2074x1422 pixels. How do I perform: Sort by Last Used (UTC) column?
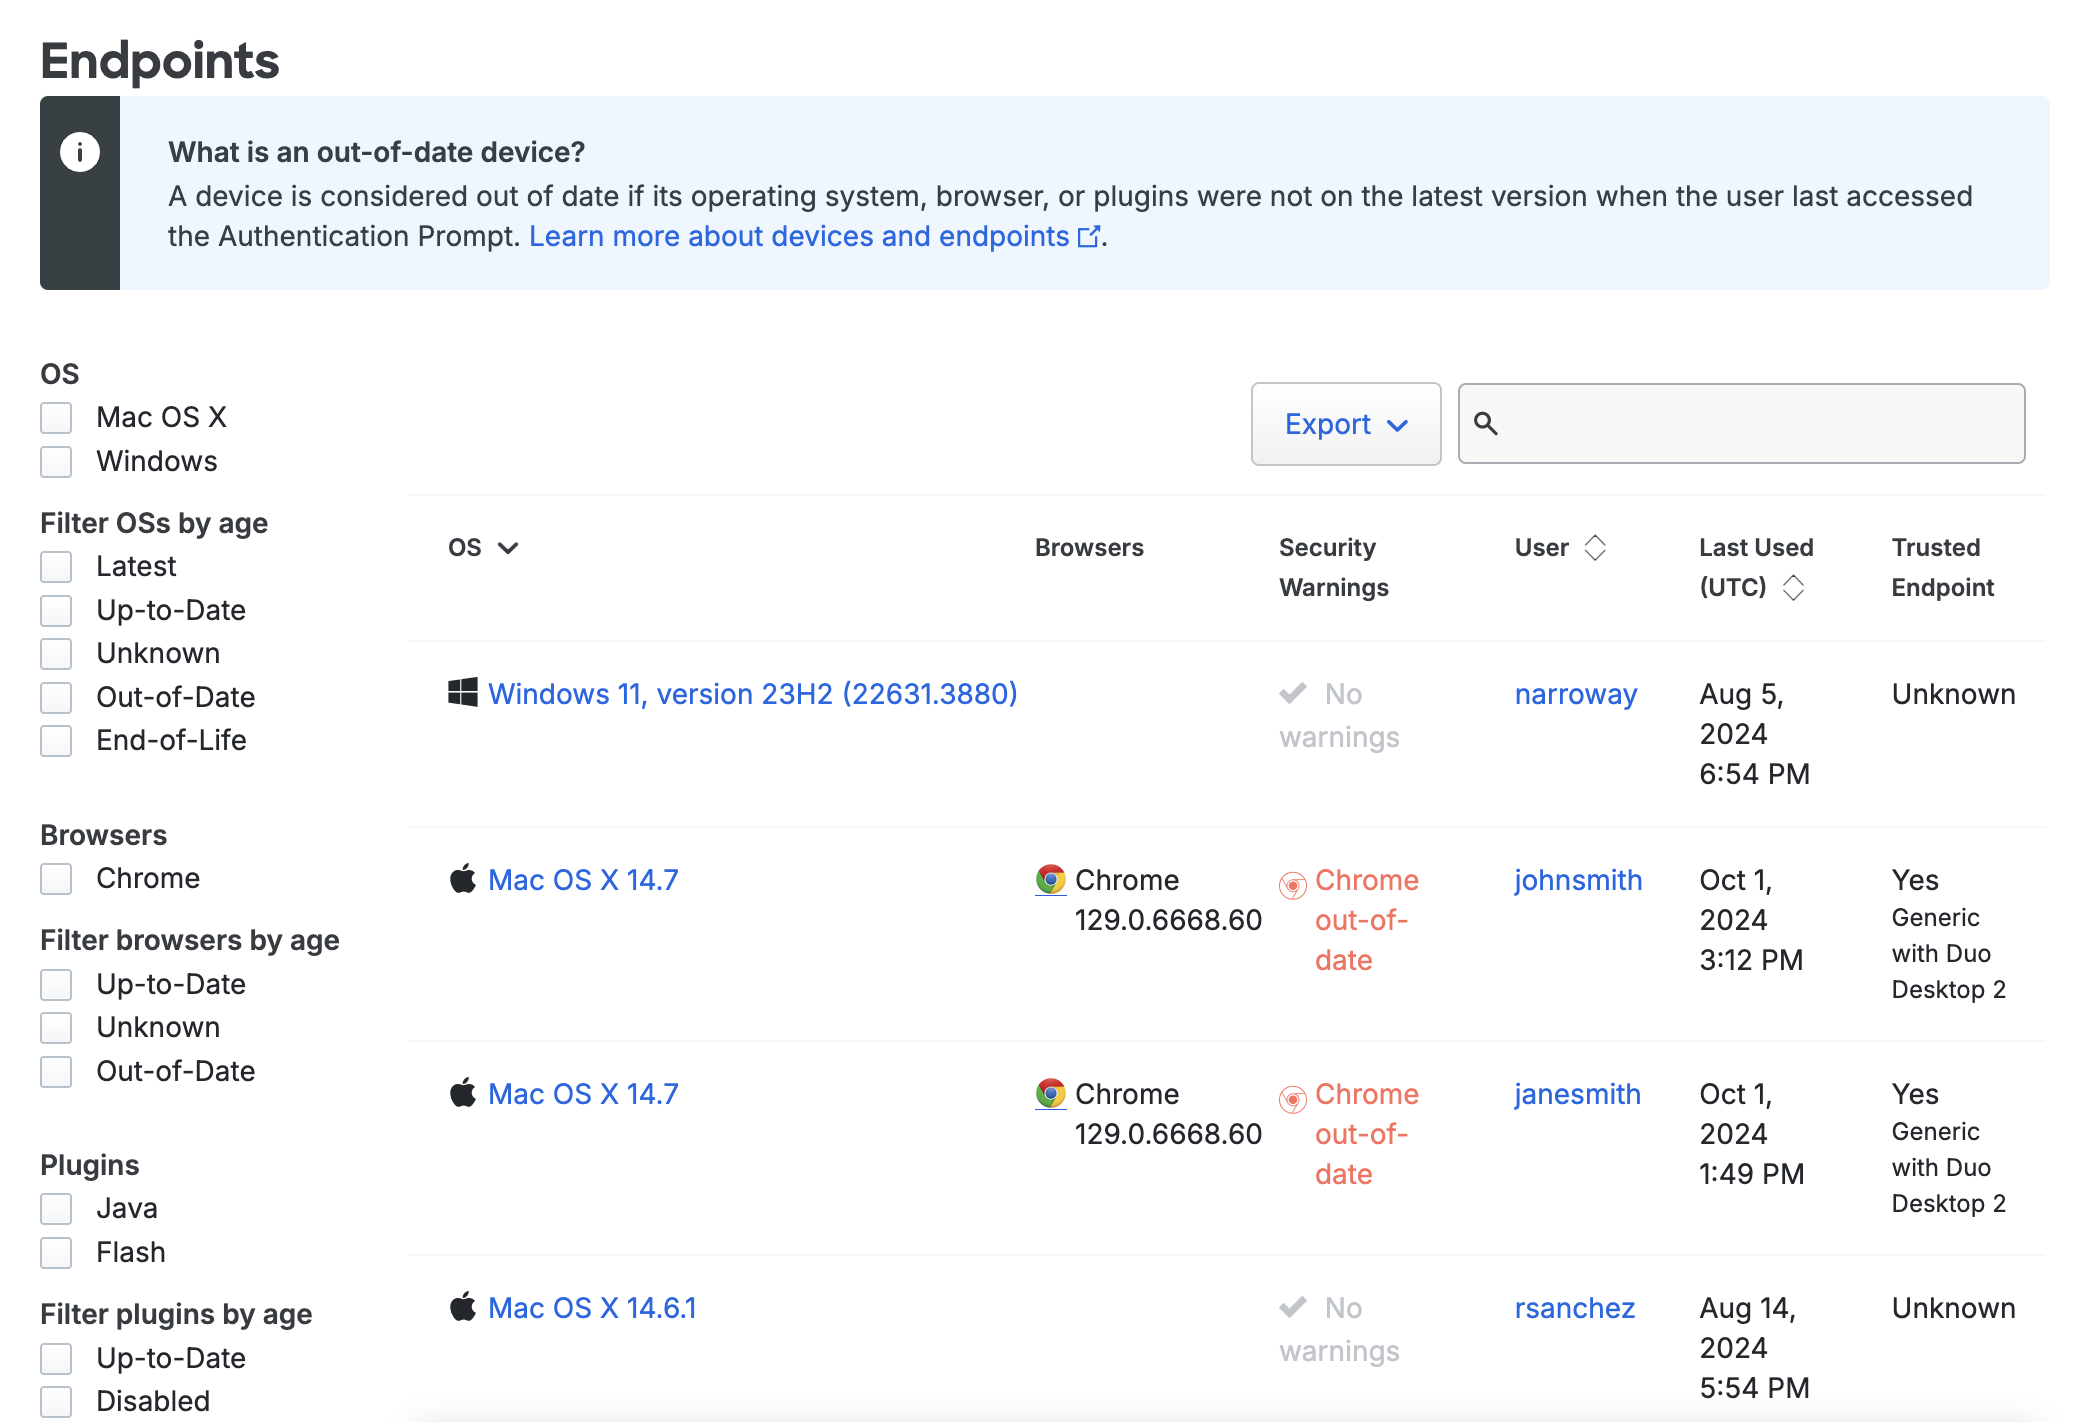(x=1793, y=588)
